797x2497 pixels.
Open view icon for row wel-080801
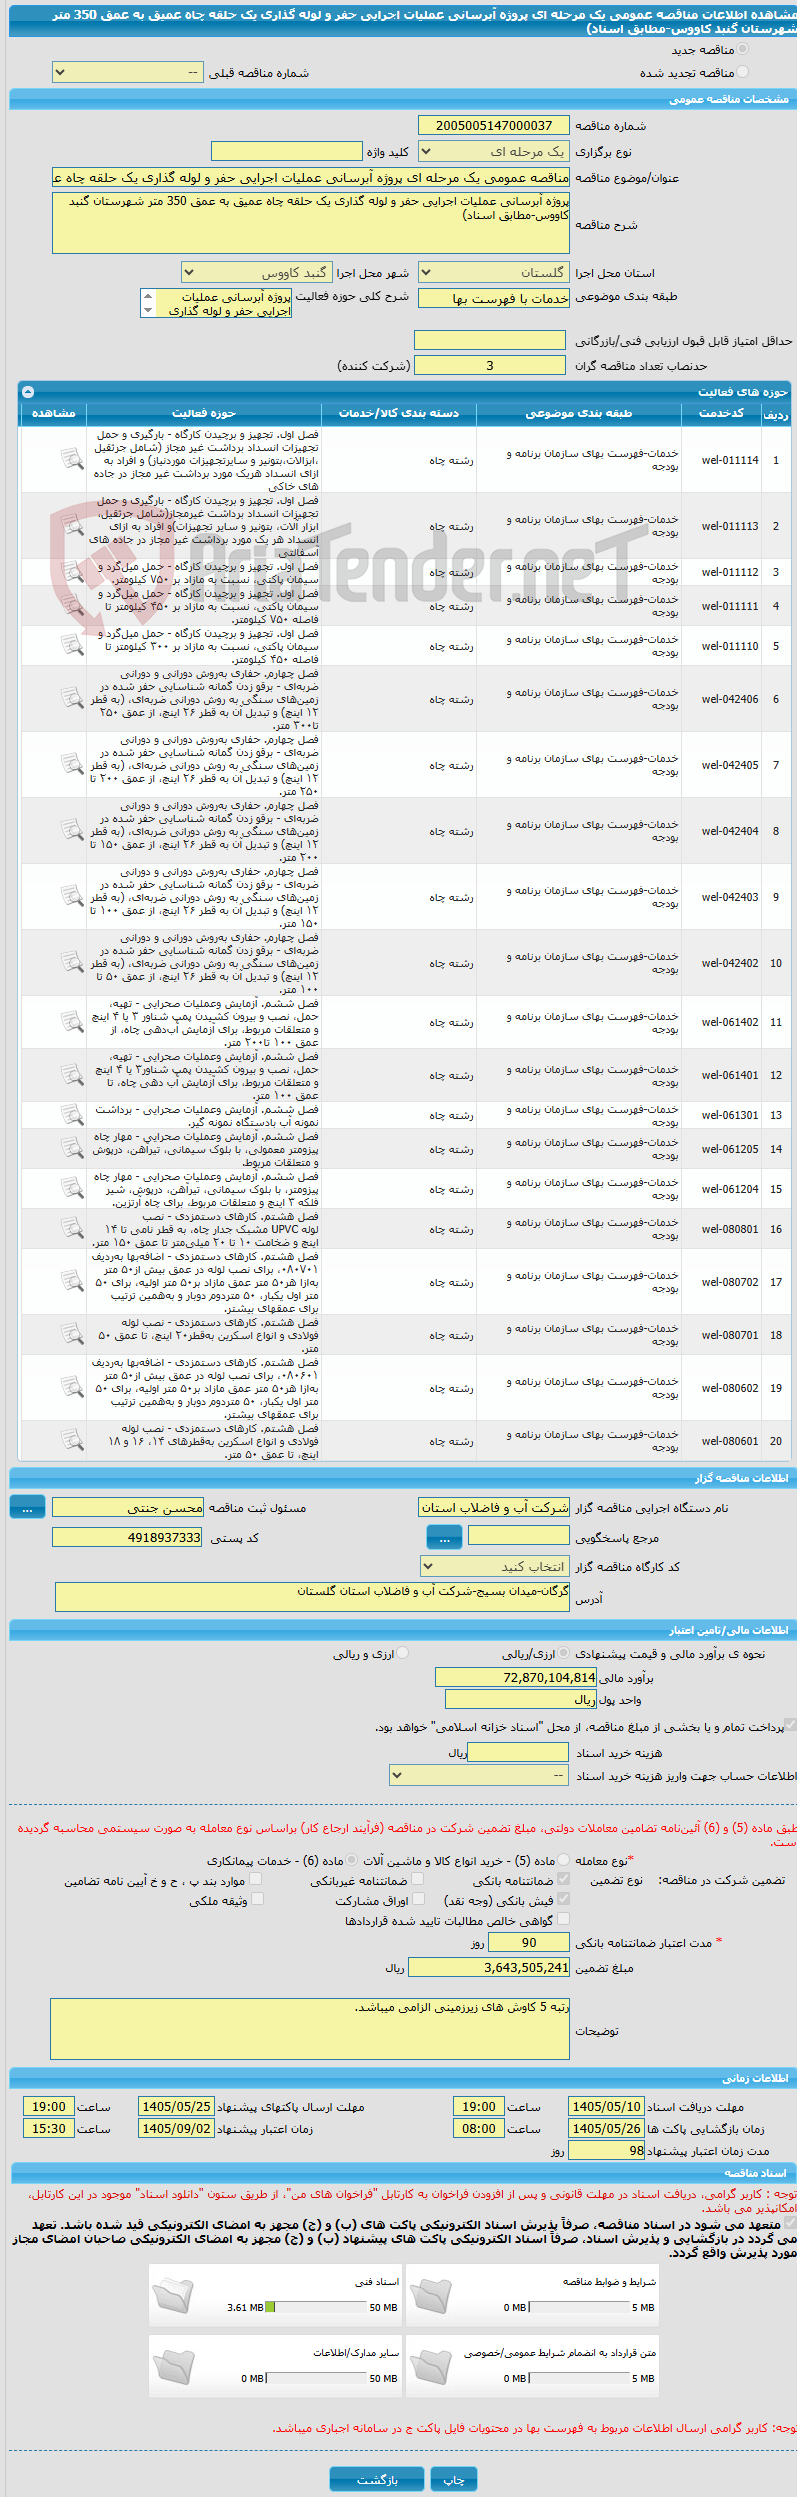[72, 1229]
